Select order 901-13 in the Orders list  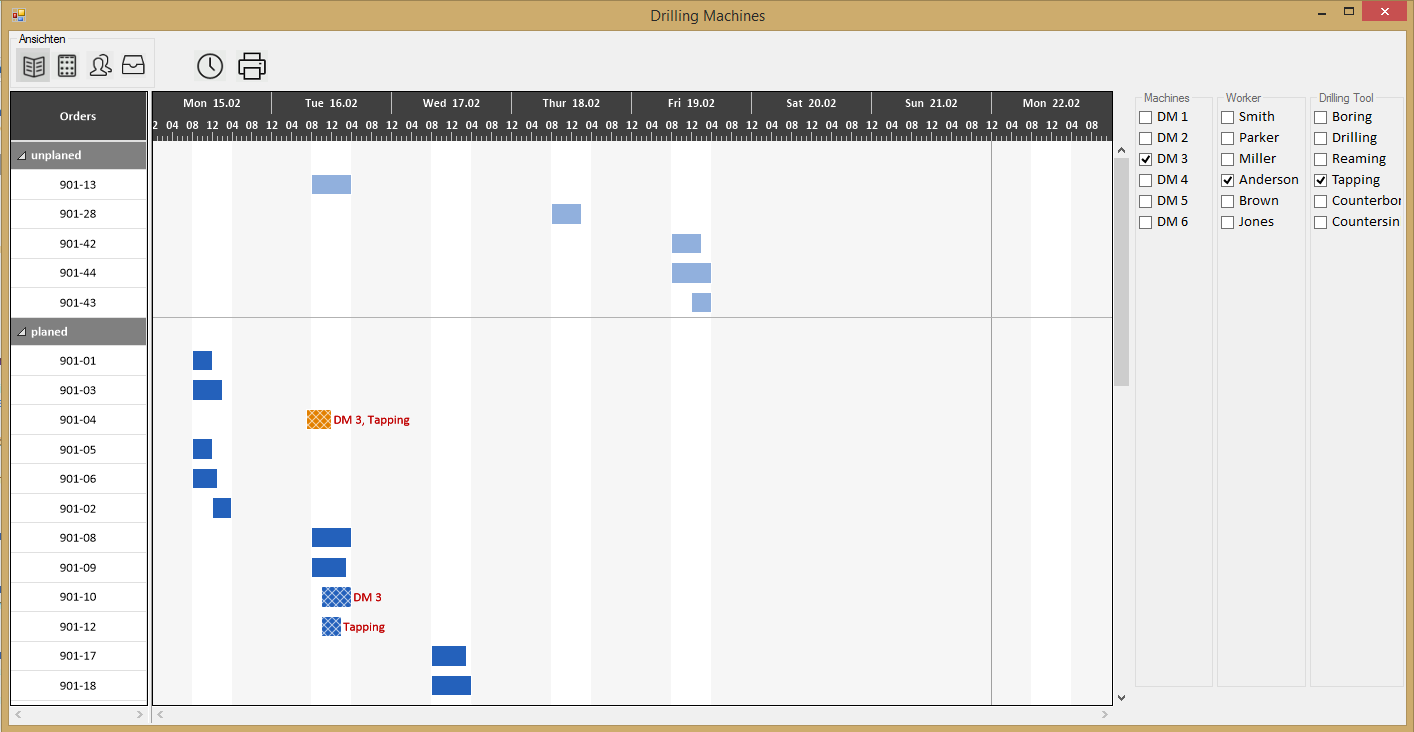[78, 184]
